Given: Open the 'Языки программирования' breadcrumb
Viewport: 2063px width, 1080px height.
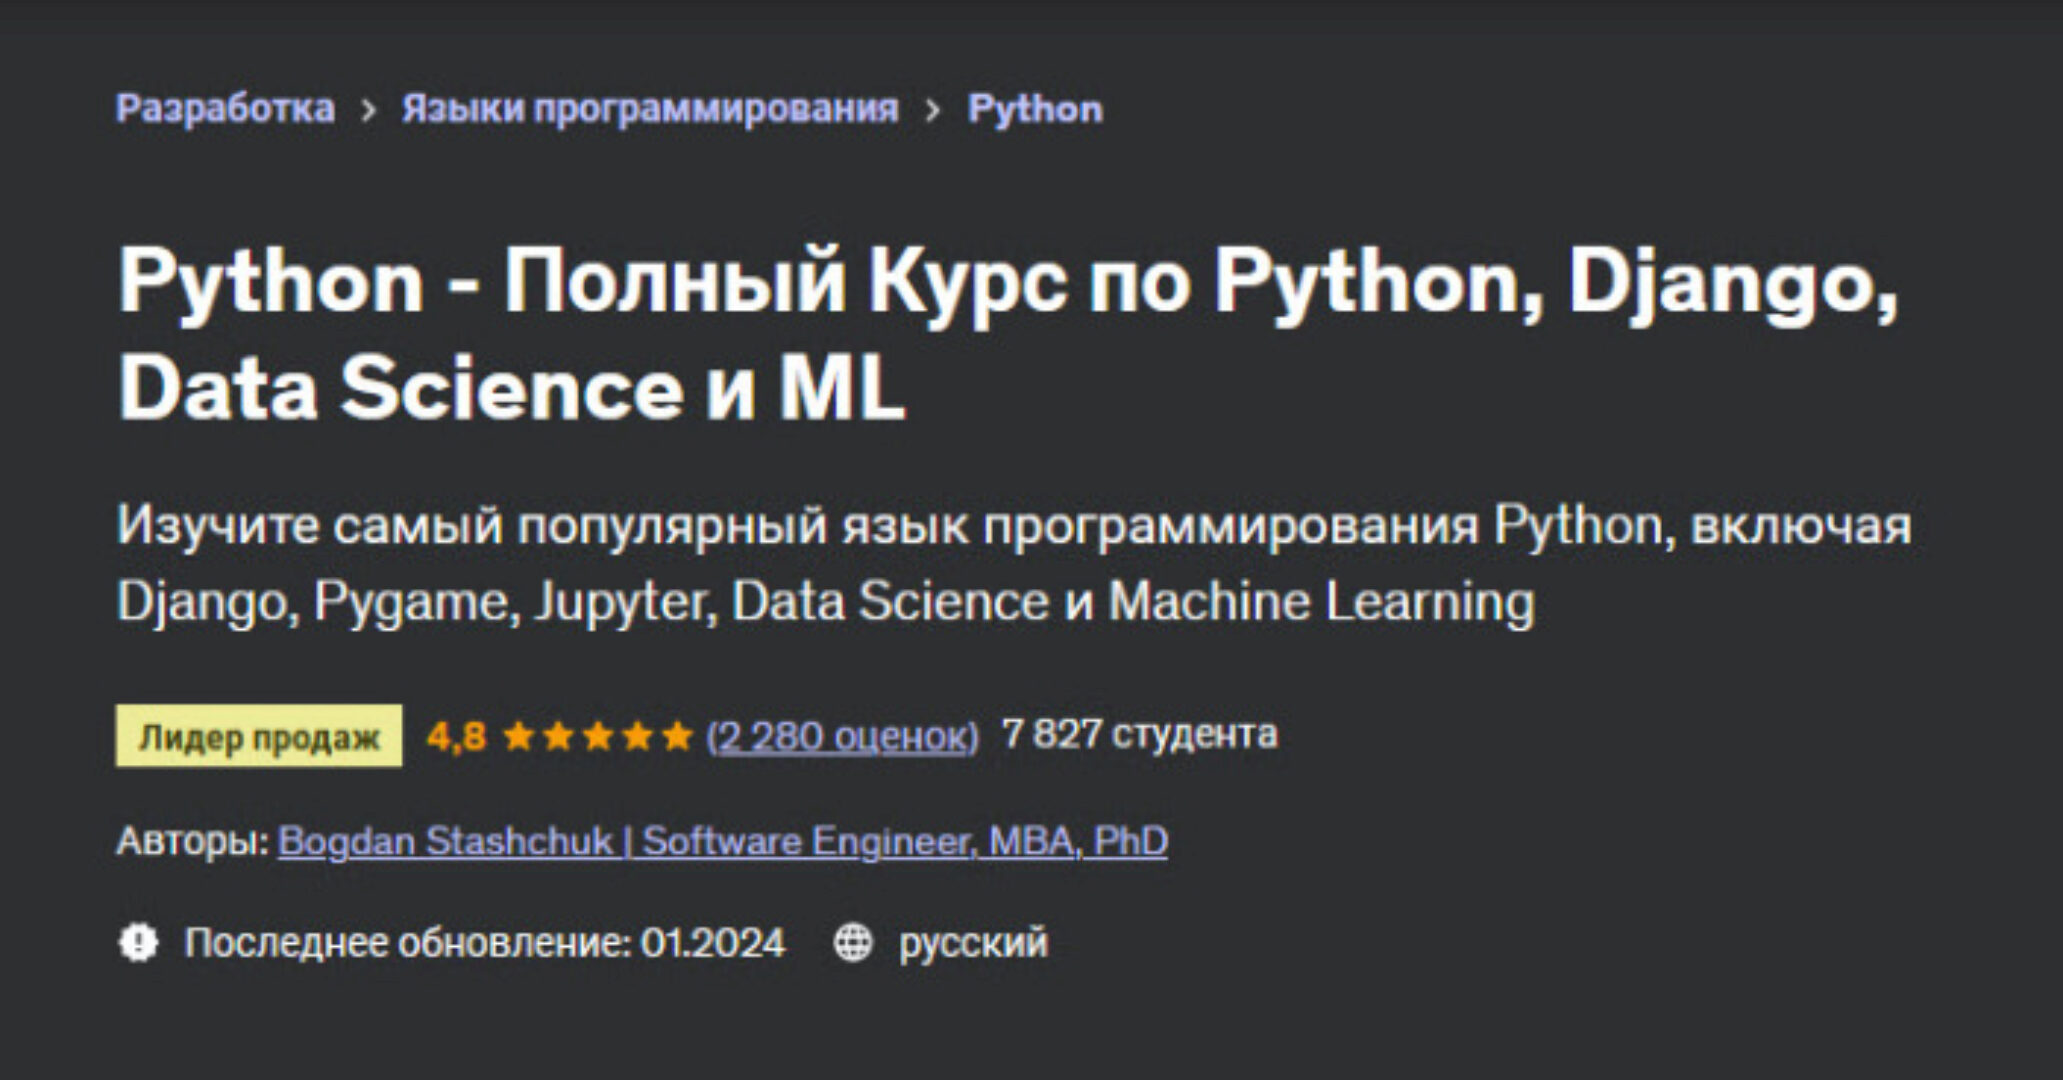Looking at the screenshot, I should click(650, 108).
